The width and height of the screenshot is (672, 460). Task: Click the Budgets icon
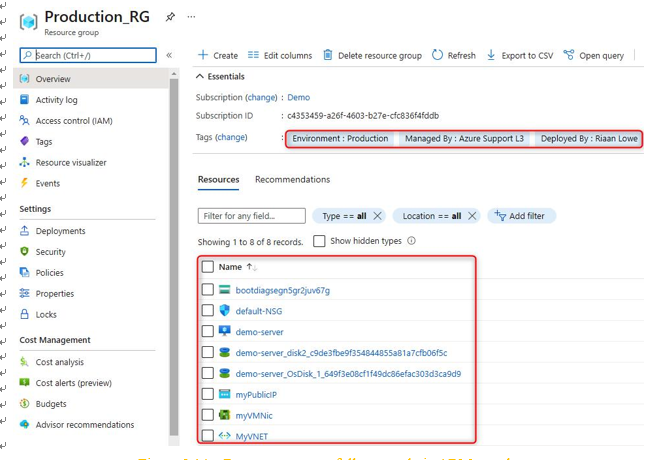24,403
